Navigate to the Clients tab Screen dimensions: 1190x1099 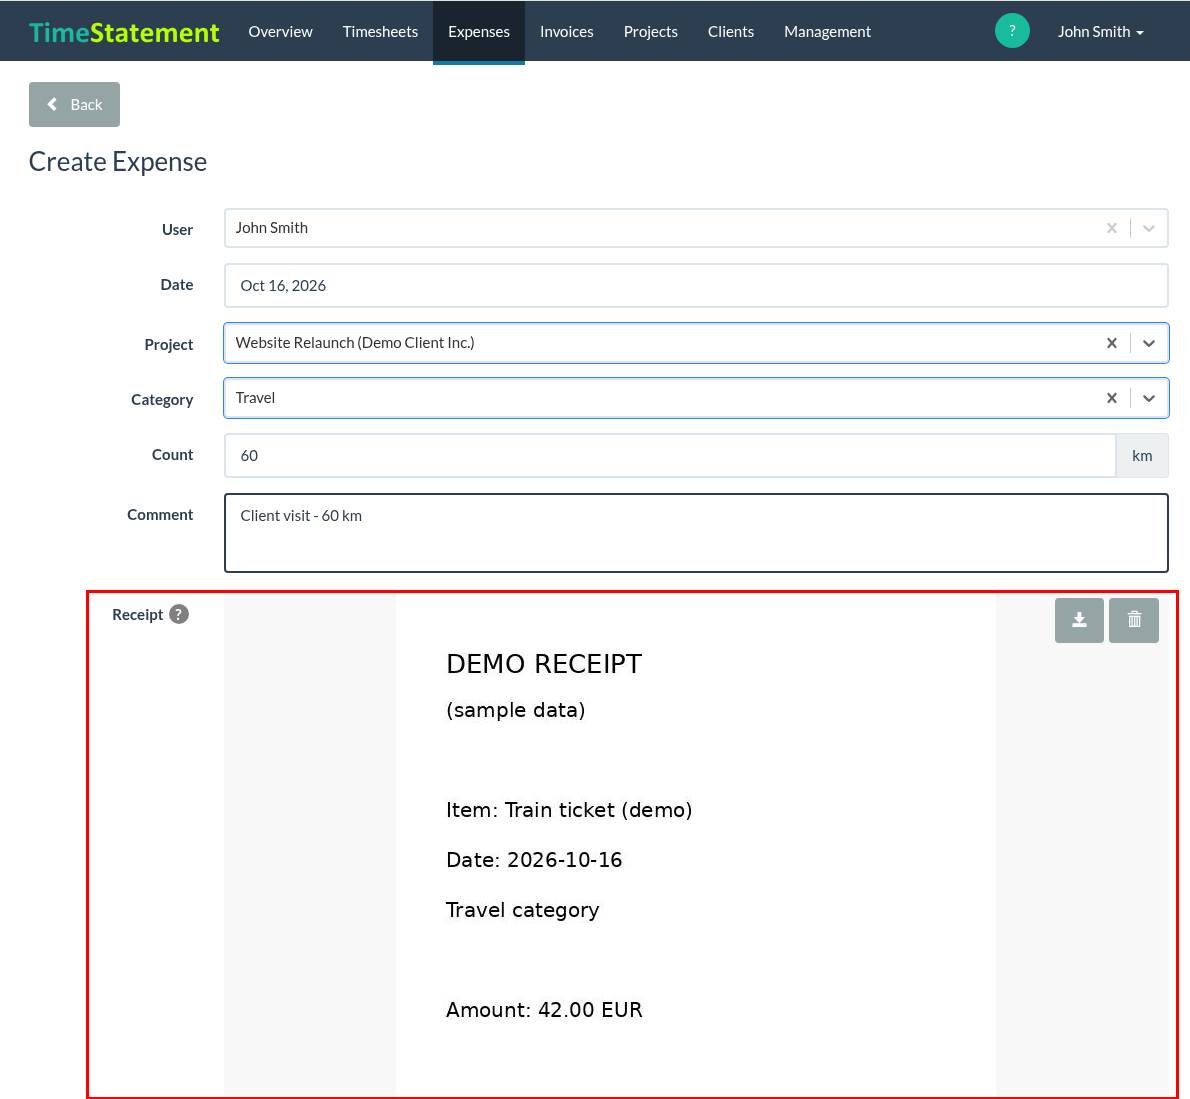click(x=731, y=31)
